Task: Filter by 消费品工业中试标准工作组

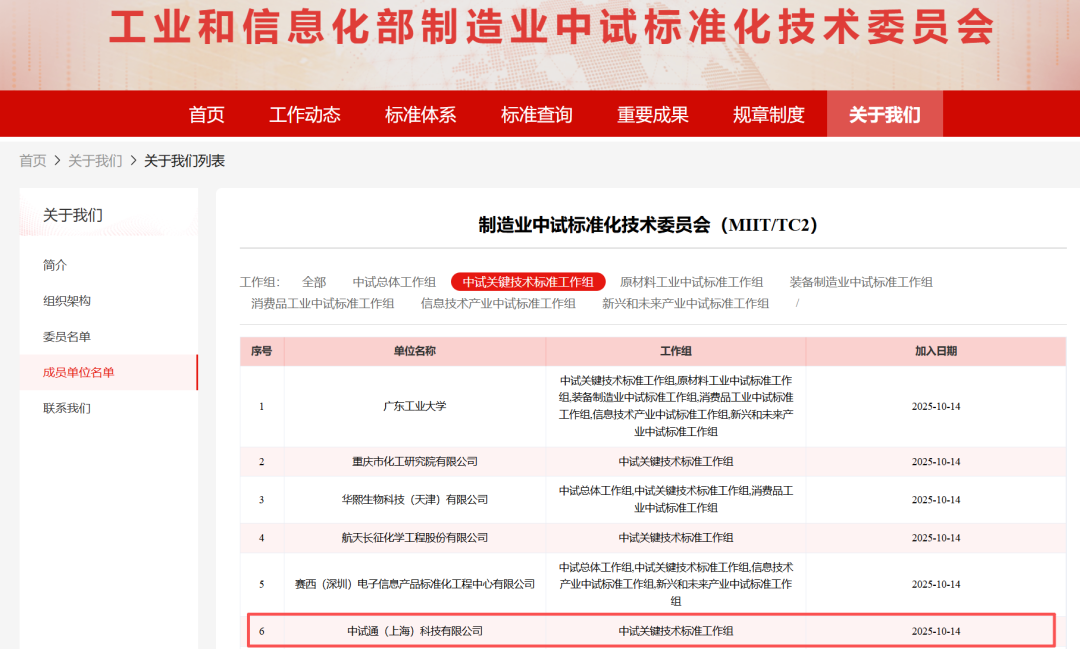Action: [322, 303]
